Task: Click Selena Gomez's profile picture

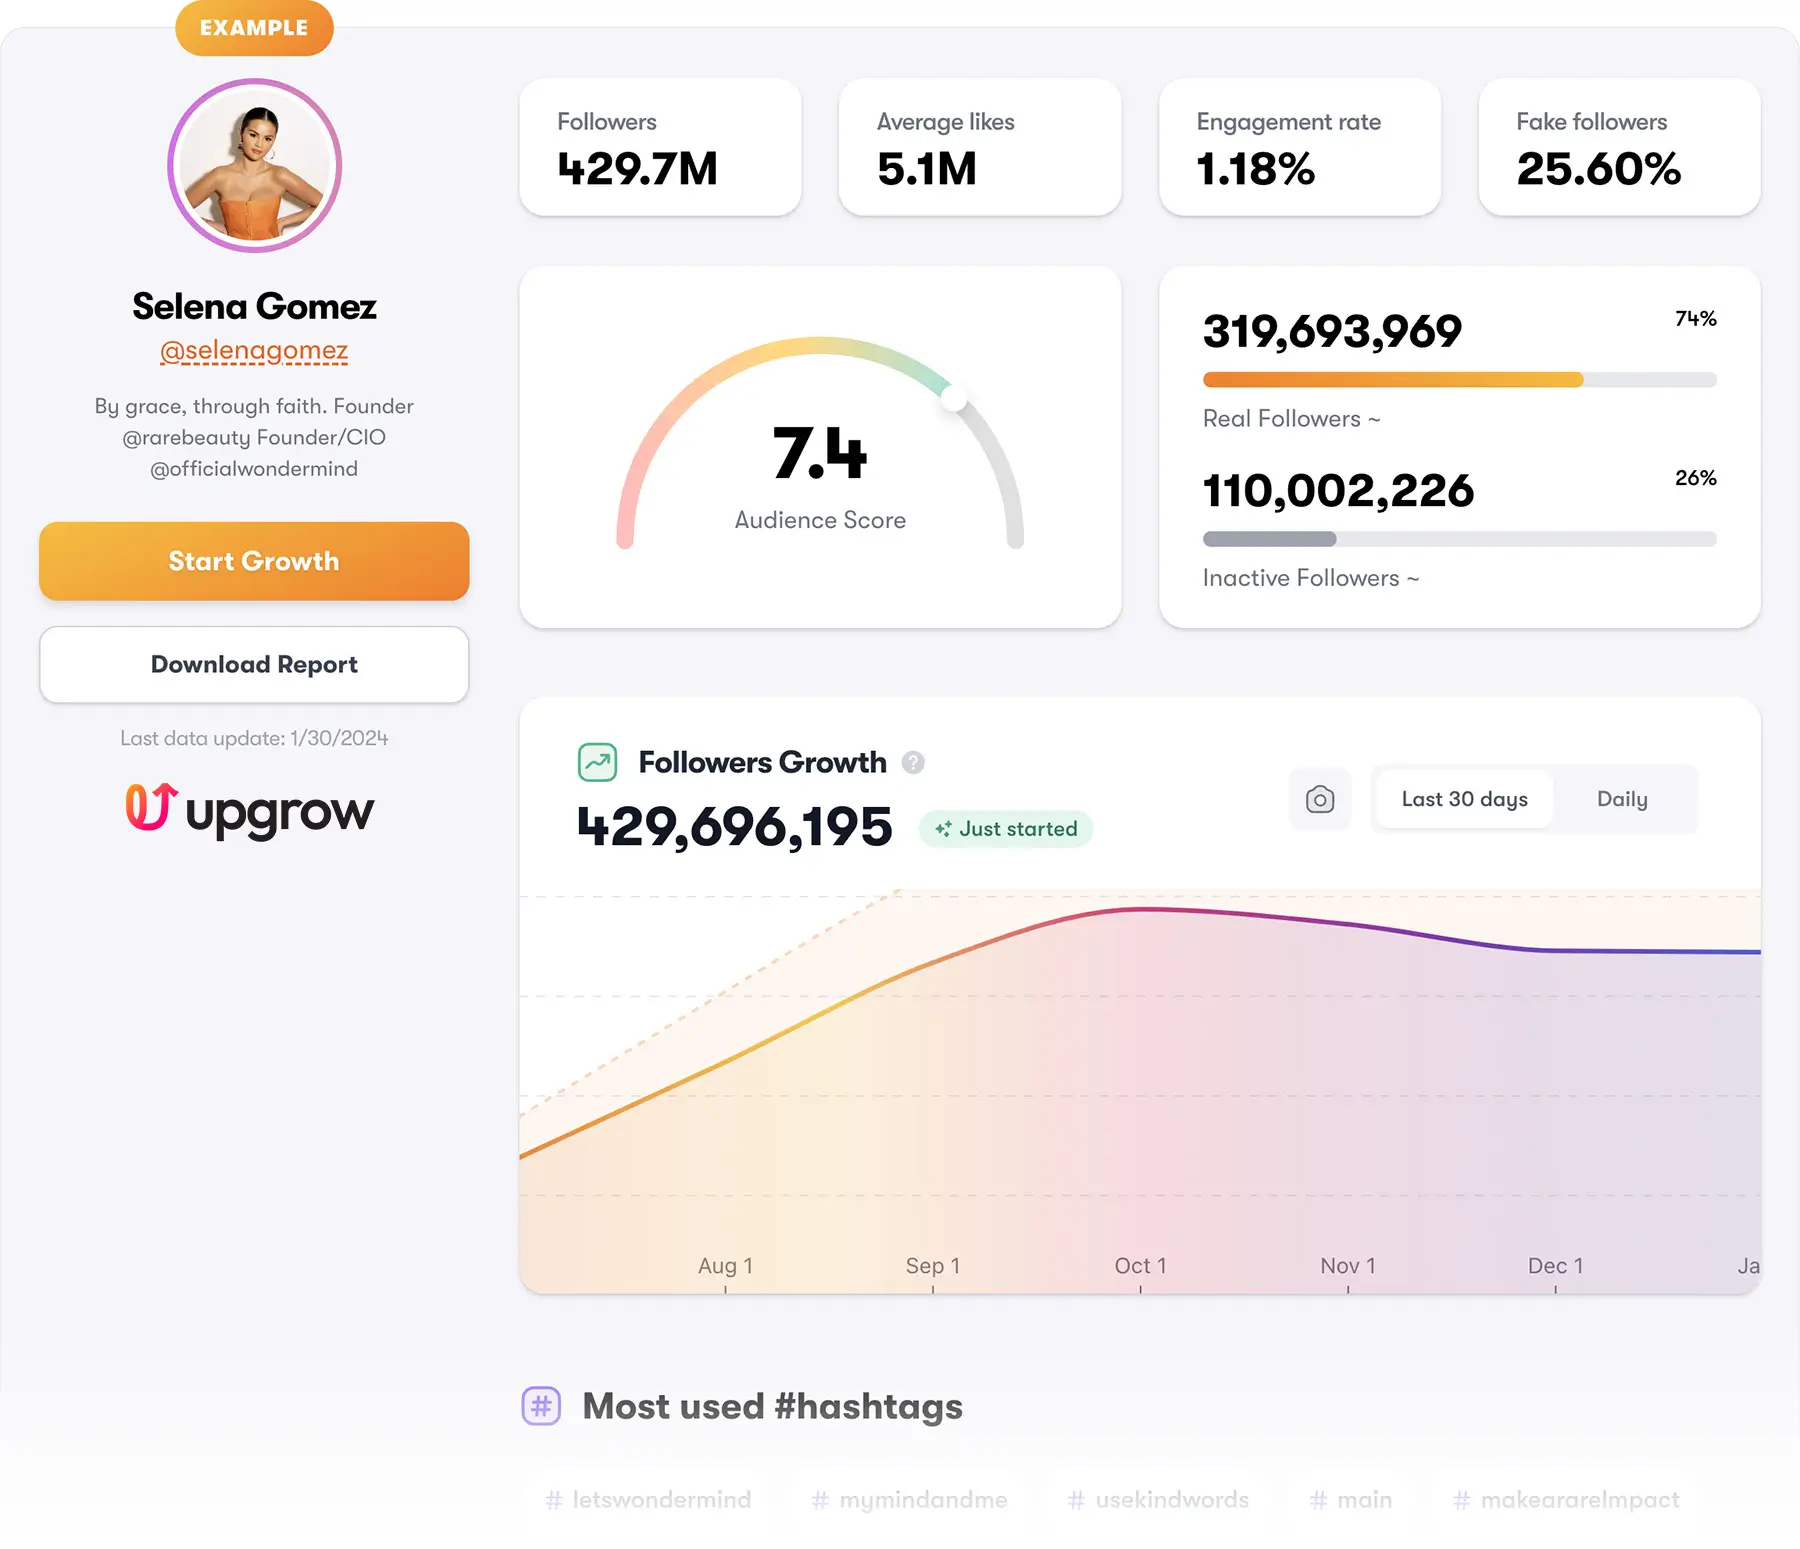Action: tap(255, 166)
